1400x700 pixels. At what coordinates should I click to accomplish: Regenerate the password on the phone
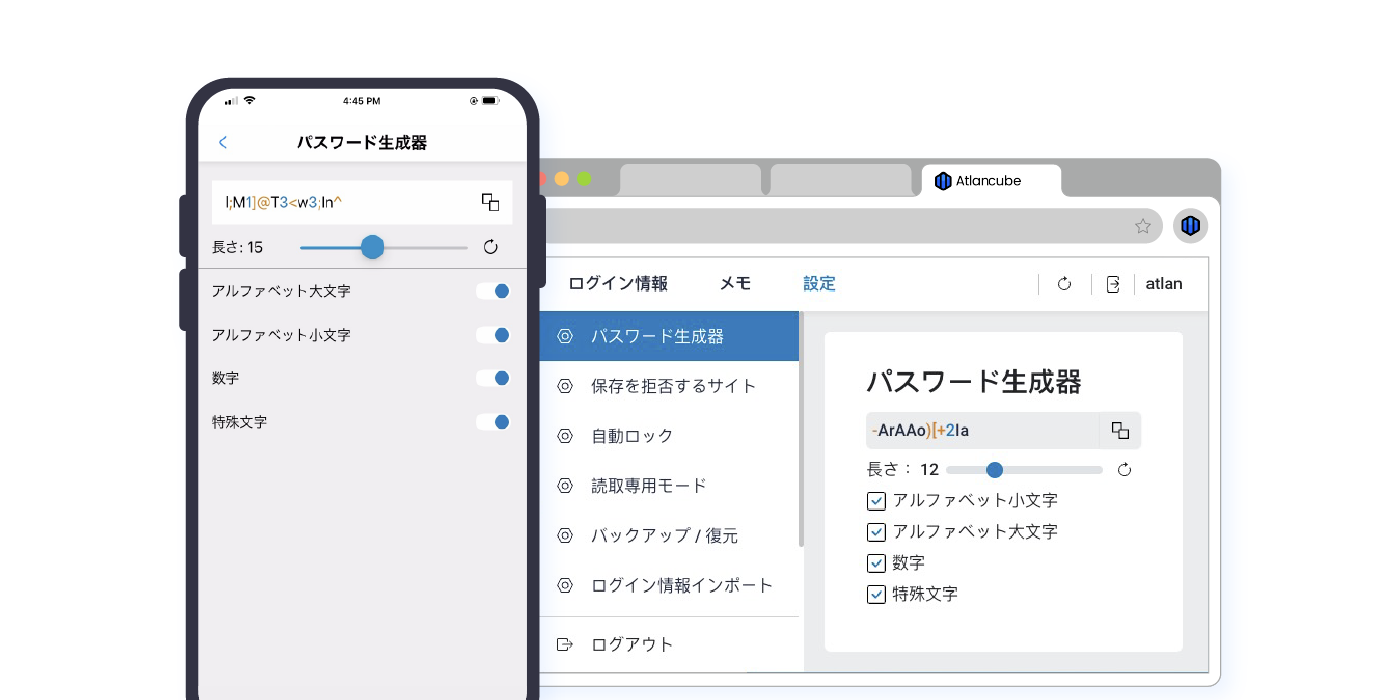pyautogui.click(x=490, y=247)
